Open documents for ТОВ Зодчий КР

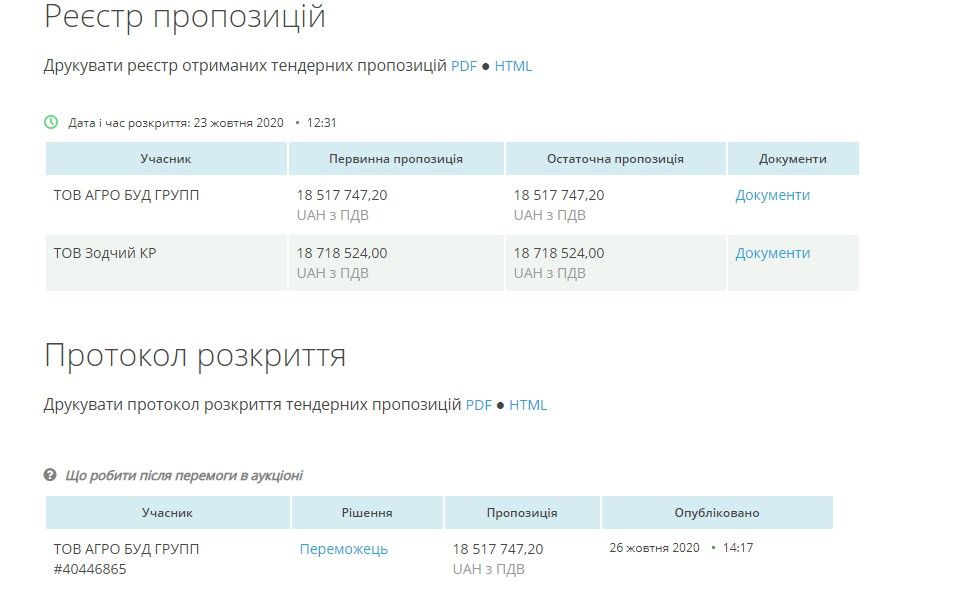771,253
